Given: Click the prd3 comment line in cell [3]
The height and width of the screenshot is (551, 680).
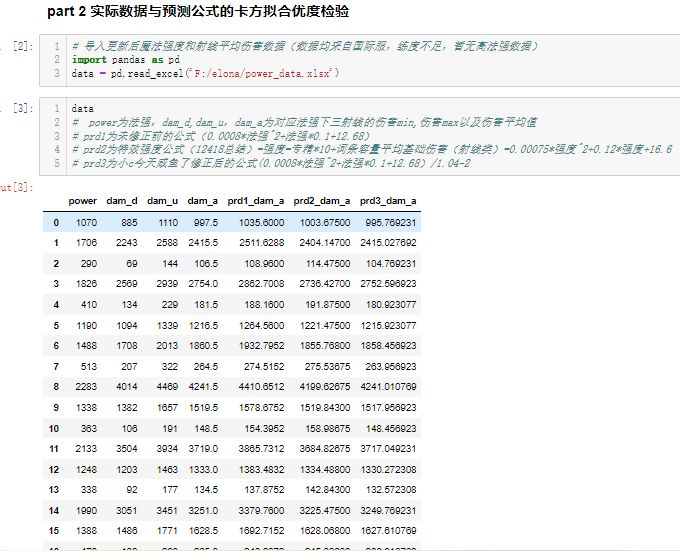Looking at the screenshot, I should [x=271, y=163].
